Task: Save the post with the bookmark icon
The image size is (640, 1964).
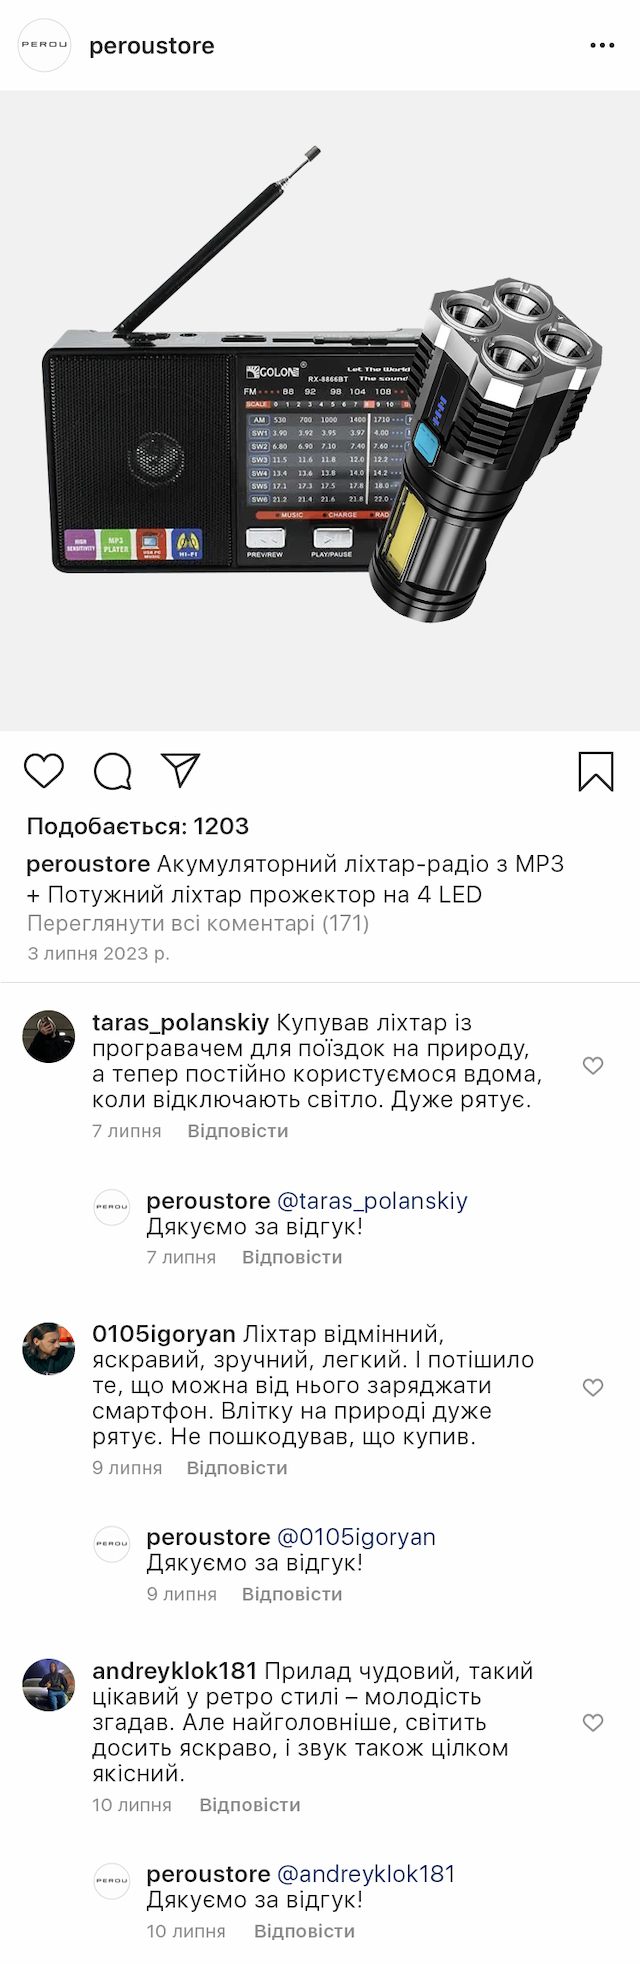Action: [x=596, y=771]
